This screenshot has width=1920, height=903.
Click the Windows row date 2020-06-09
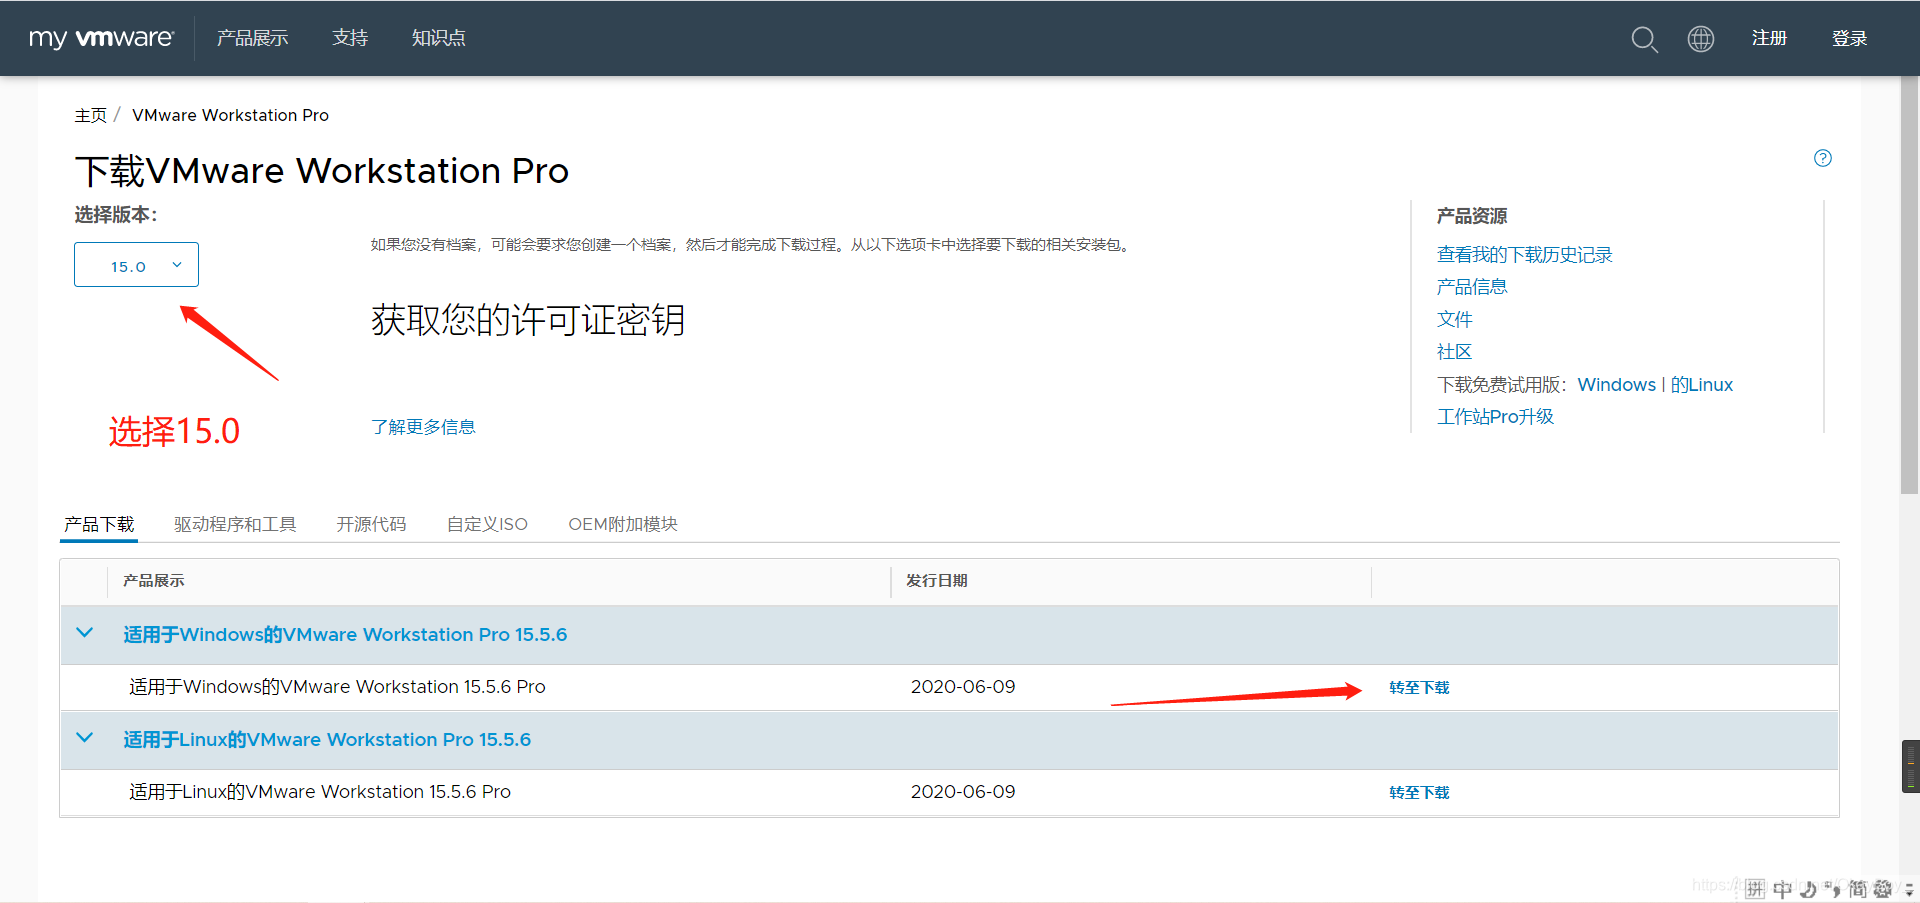[963, 687]
